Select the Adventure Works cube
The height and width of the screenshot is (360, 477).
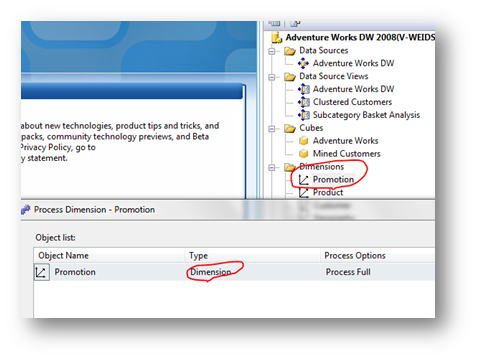[x=345, y=141]
